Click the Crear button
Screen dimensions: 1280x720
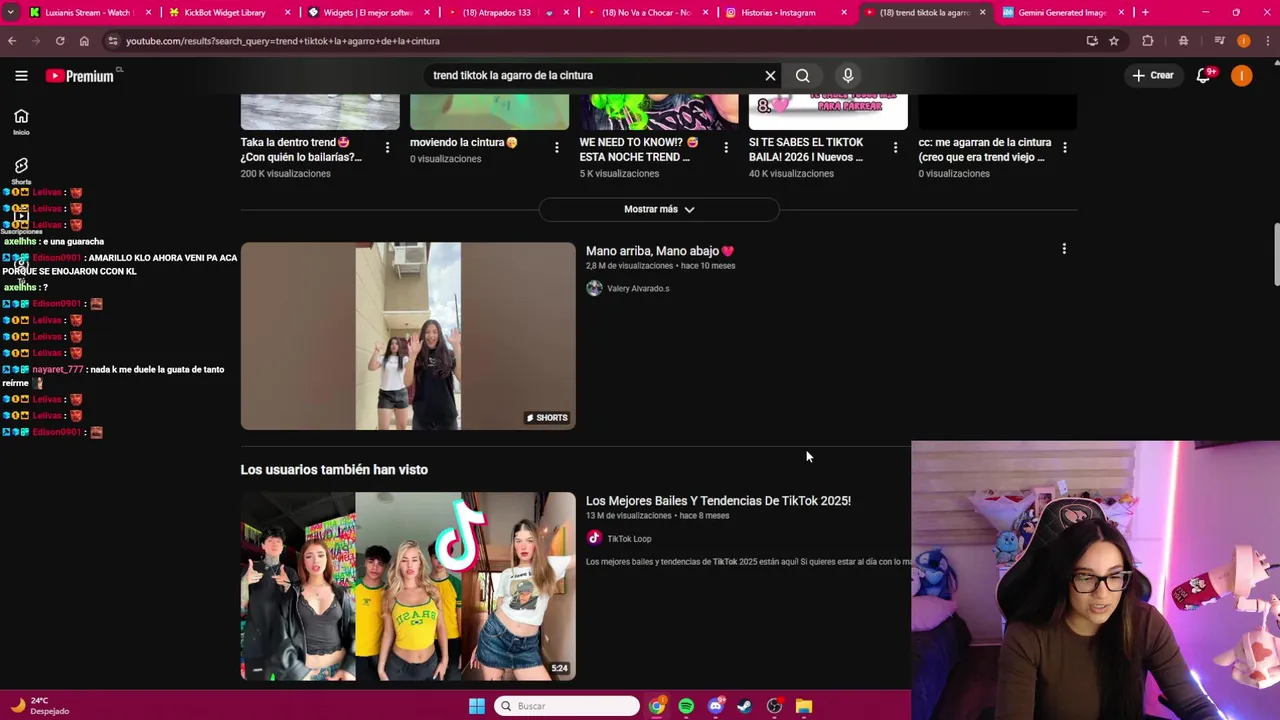tap(1153, 76)
